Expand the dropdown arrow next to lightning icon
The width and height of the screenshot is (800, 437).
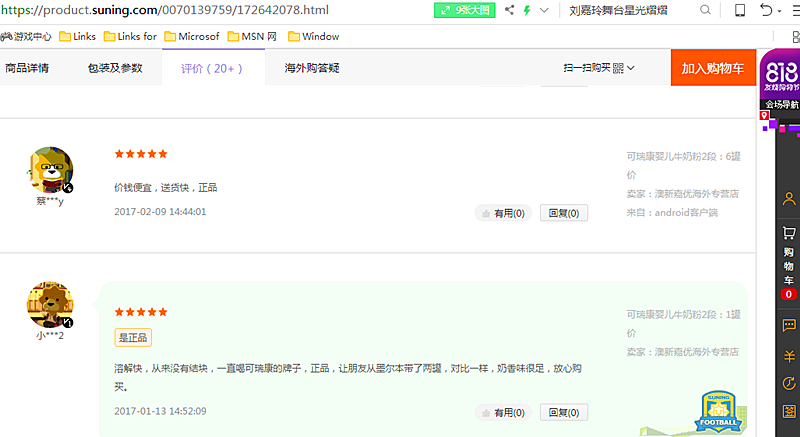click(544, 10)
